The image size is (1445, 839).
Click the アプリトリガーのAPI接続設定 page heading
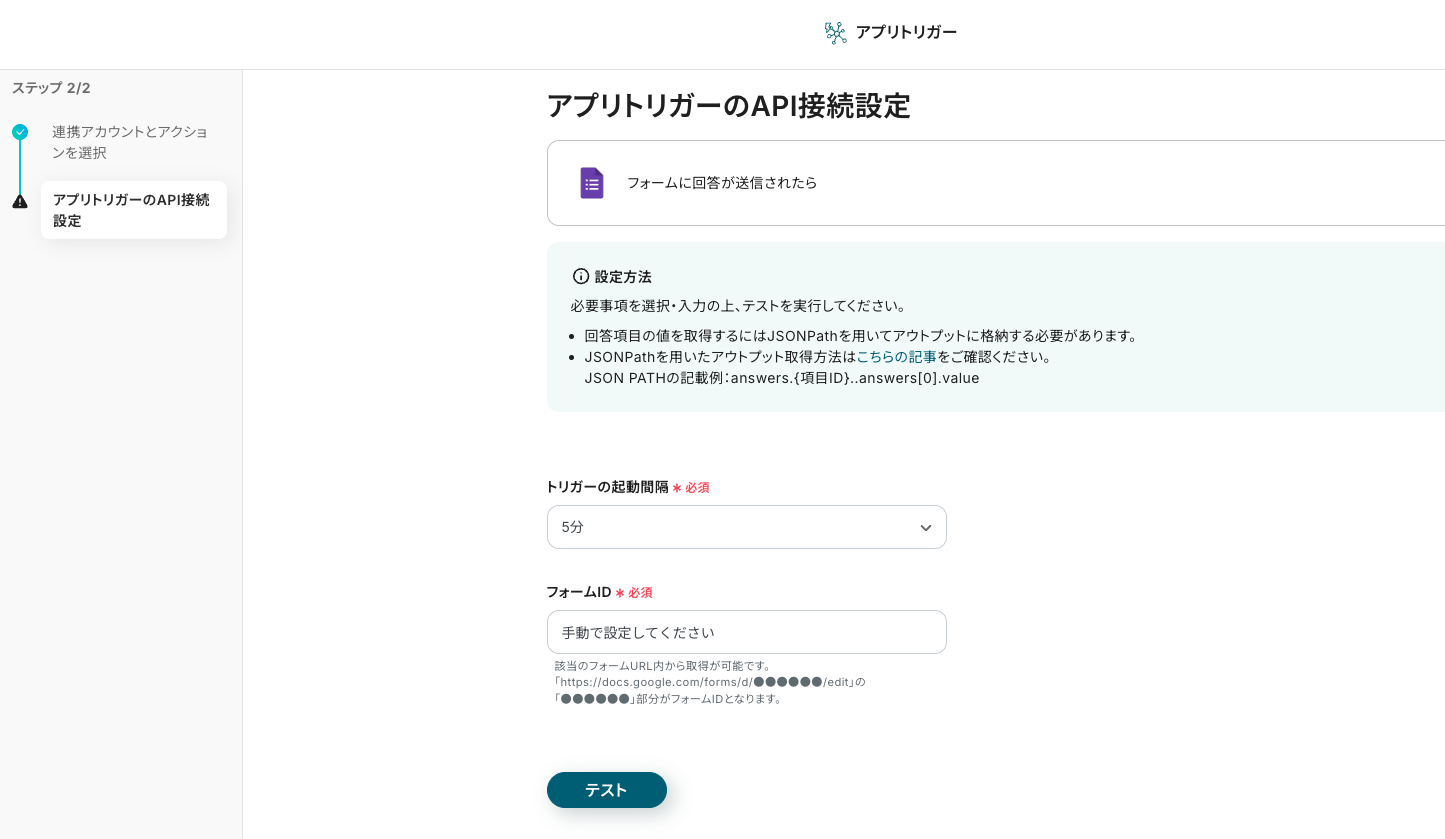[x=728, y=106]
